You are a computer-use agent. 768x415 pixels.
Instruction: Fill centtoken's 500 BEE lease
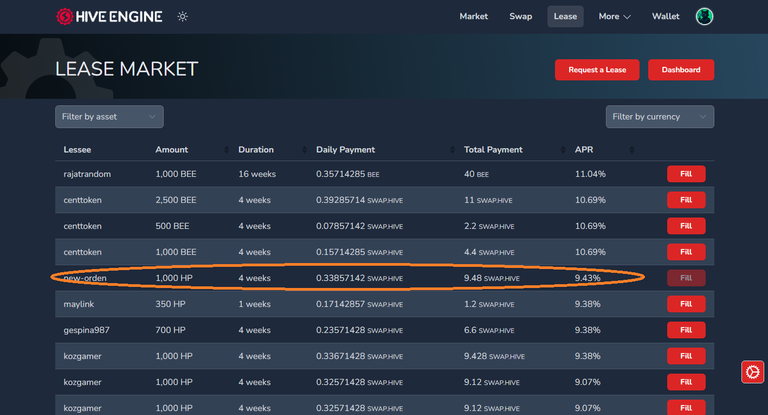[x=686, y=226]
